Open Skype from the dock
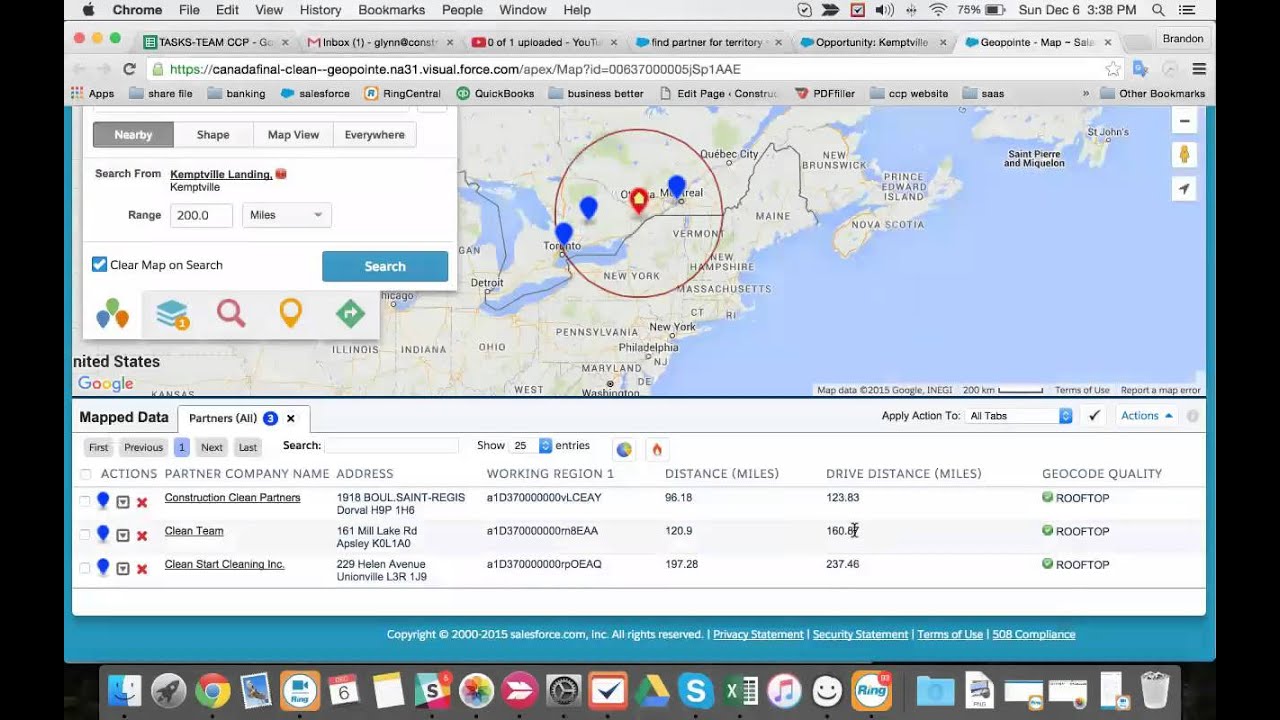The width and height of the screenshot is (1280, 720). pos(695,691)
